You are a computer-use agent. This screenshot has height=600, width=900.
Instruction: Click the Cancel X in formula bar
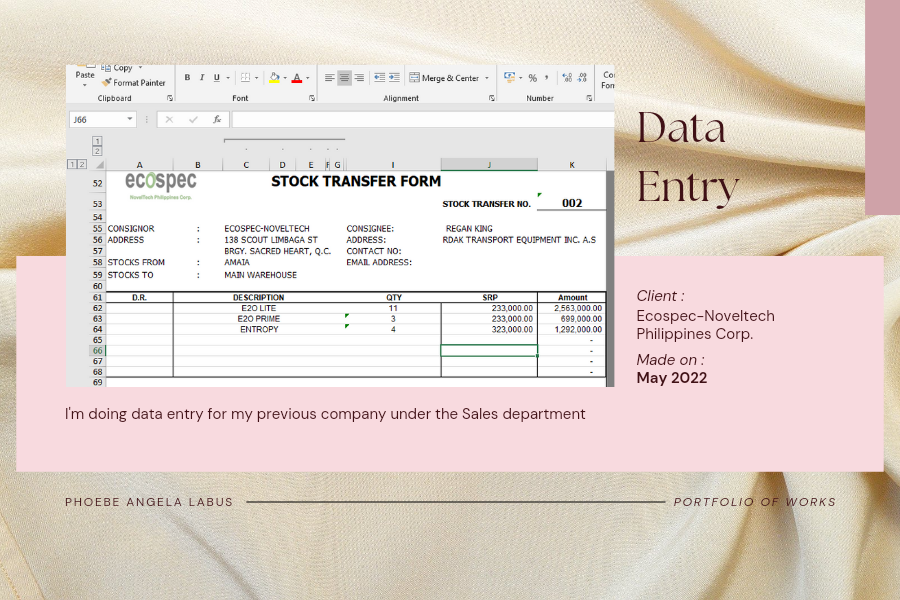169,119
